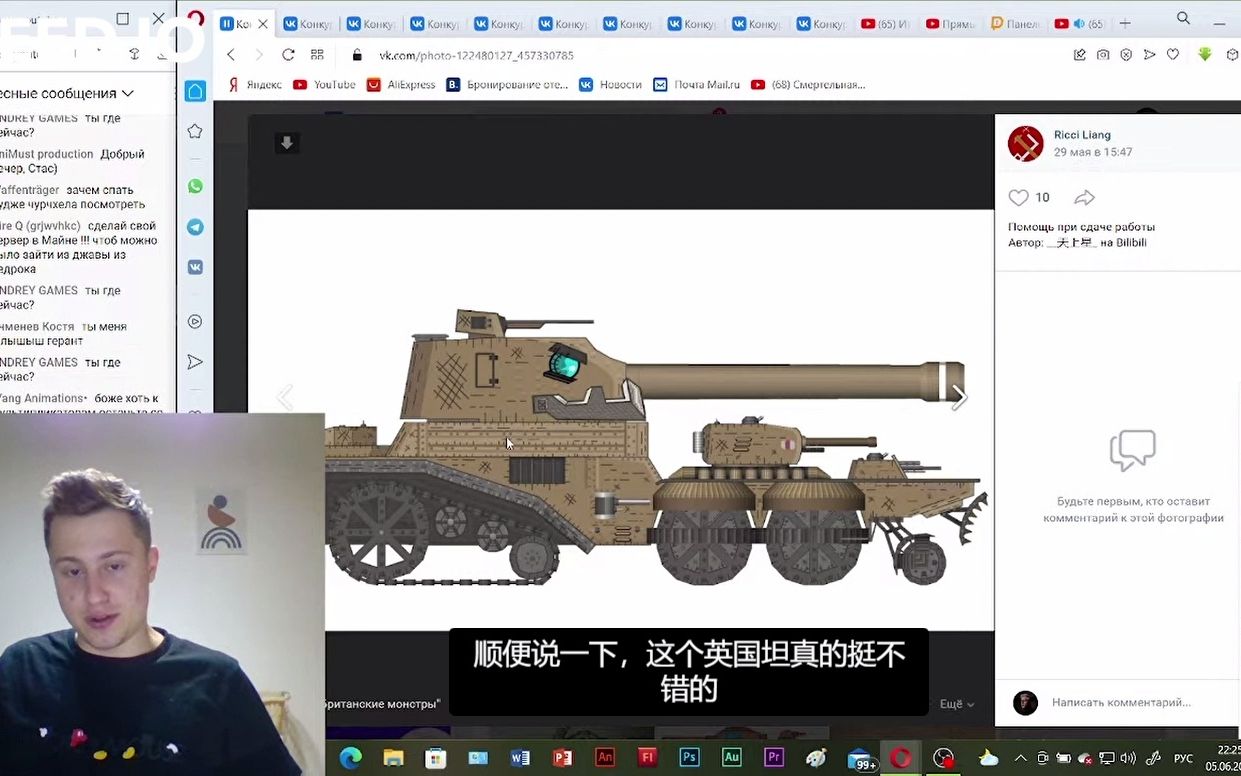Expand the chat messages filter dropdown
The height and width of the screenshot is (776, 1241).
[127, 93]
